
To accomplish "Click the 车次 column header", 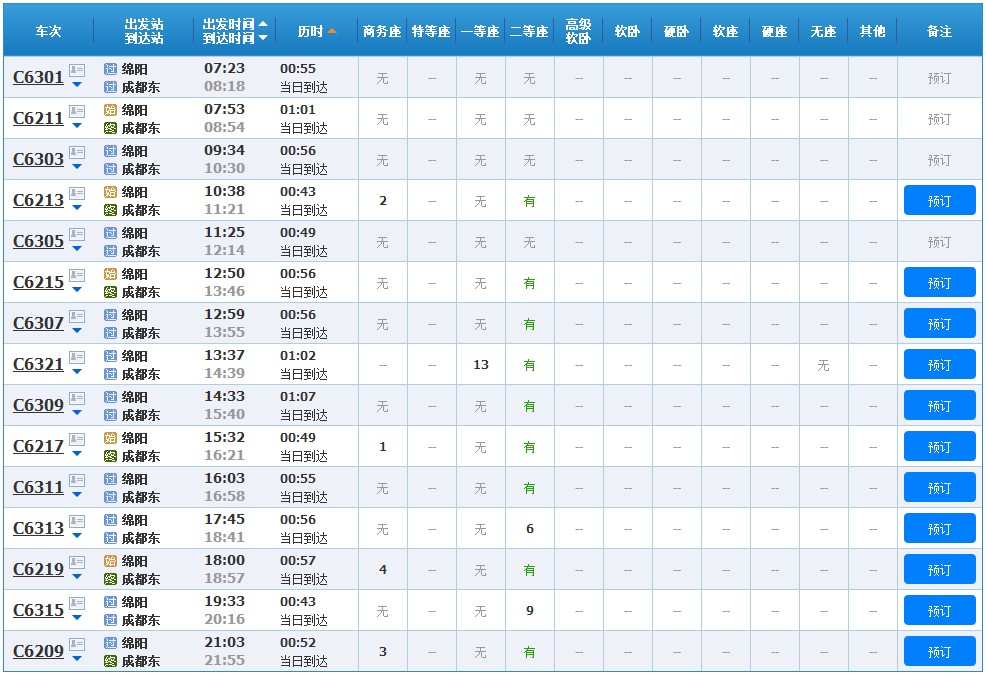I will [48, 31].
